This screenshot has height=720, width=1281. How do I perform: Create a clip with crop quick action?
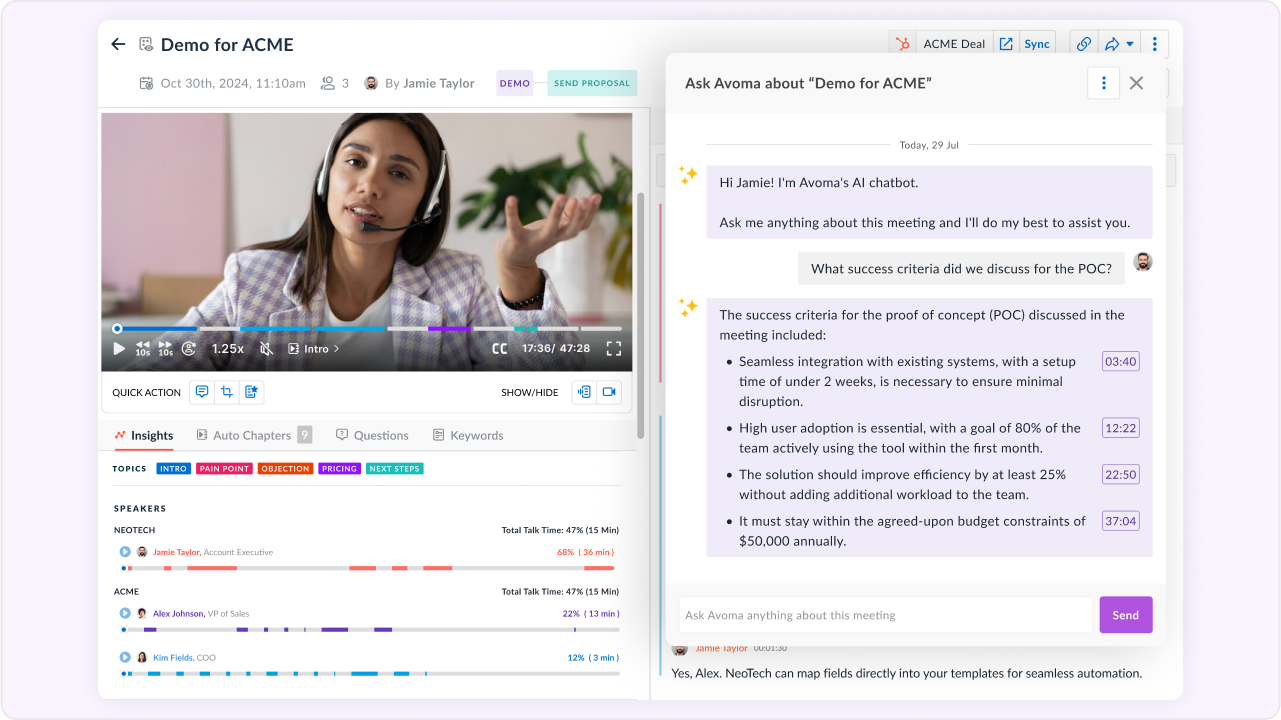pyautogui.click(x=227, y=392)
